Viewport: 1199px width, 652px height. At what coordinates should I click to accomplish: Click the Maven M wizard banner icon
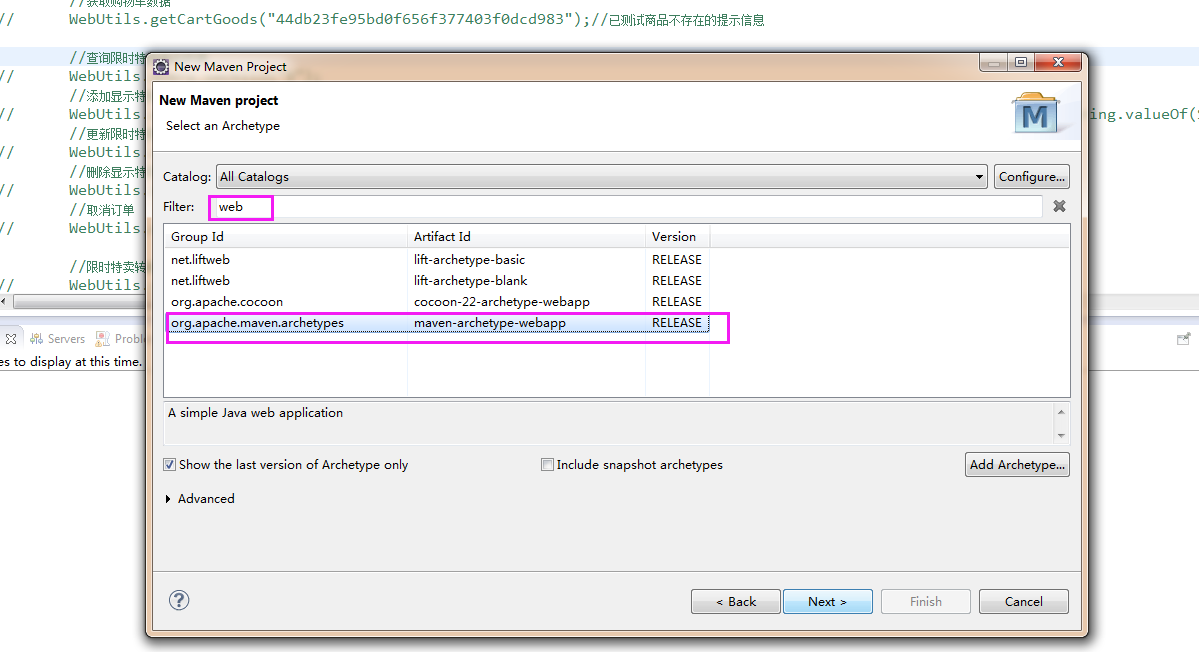pyautogui.click(x=1035, y=113)
